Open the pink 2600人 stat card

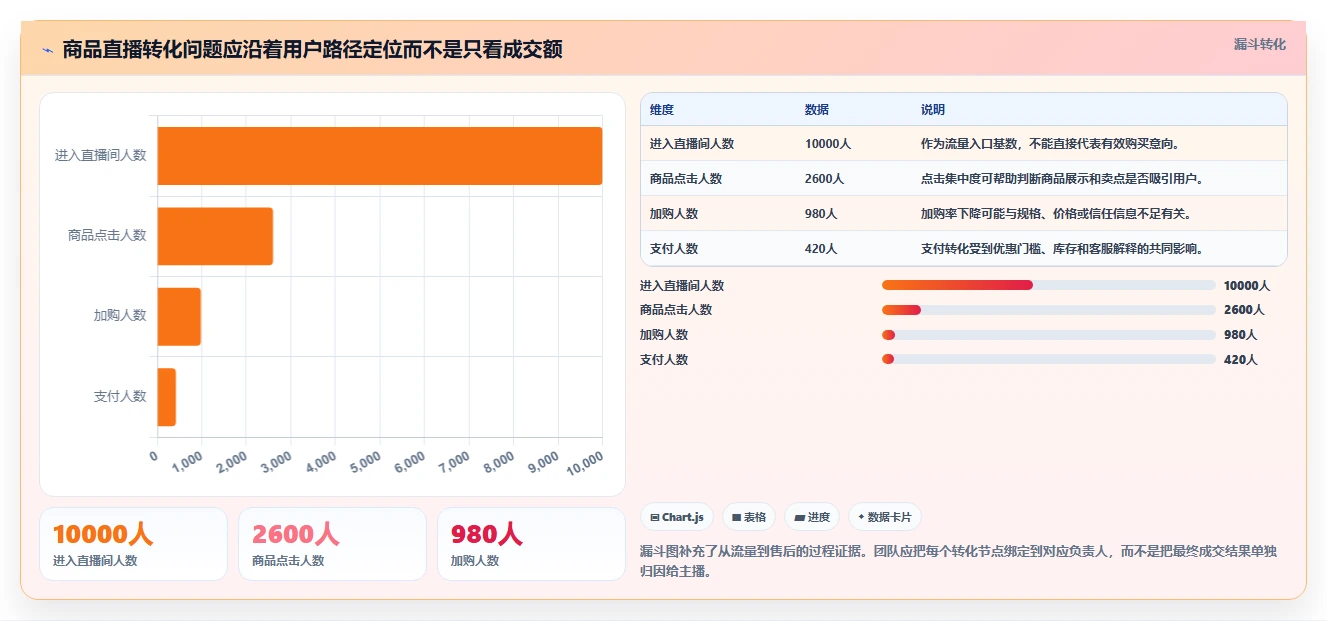[x=332, y=544]
